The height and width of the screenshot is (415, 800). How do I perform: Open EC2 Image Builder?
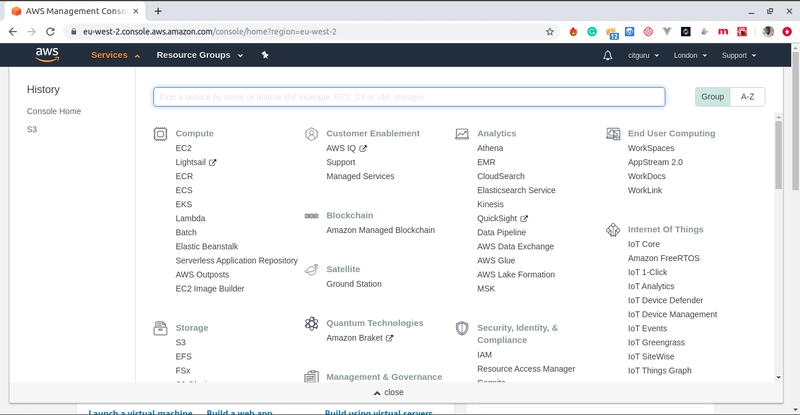click(210, 289)
